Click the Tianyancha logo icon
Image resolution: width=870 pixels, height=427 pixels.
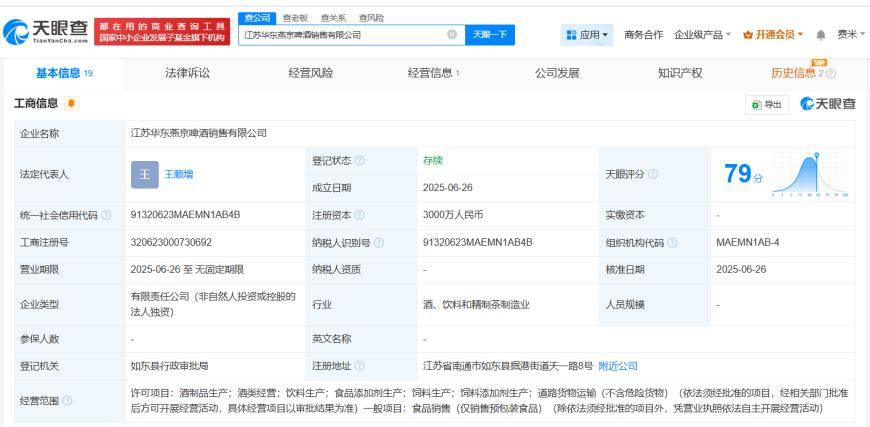tap(16, 32)
